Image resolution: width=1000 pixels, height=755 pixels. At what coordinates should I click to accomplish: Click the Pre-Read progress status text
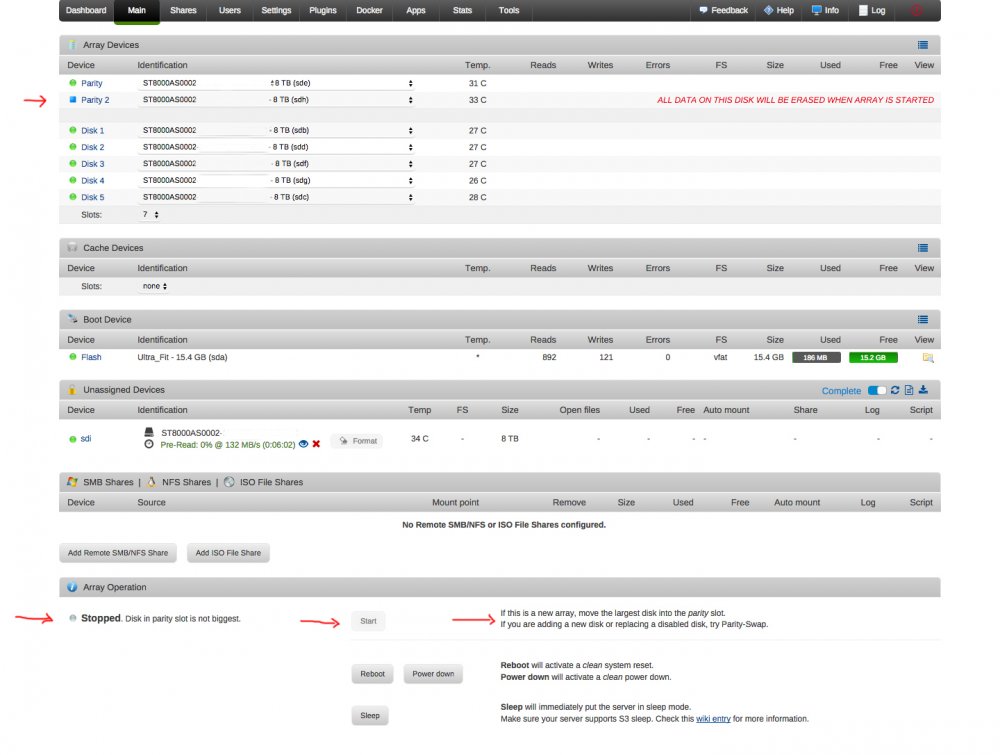pyautogui.click(x=228, y=444)
